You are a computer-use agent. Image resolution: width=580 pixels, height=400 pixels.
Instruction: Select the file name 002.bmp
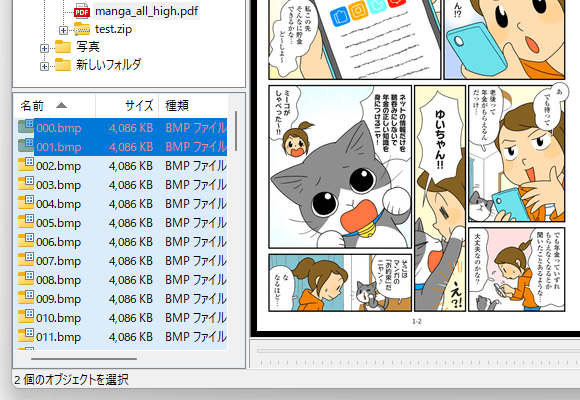pyautogui.click(x=58, y=166)
